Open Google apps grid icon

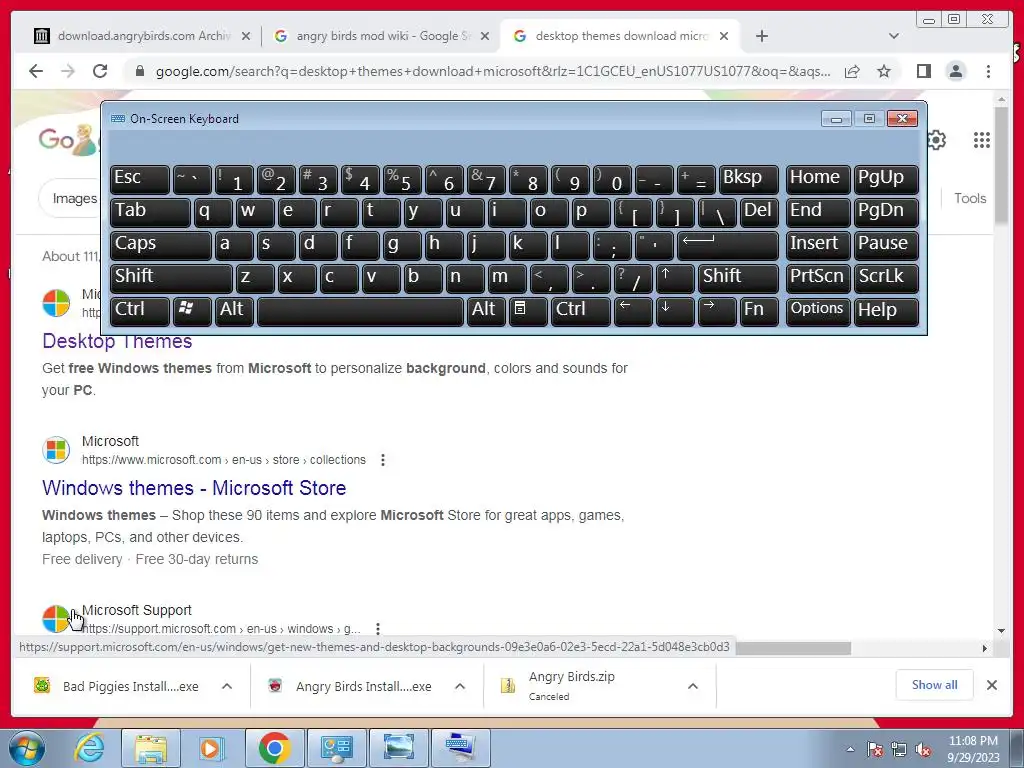tap(982, 140)
